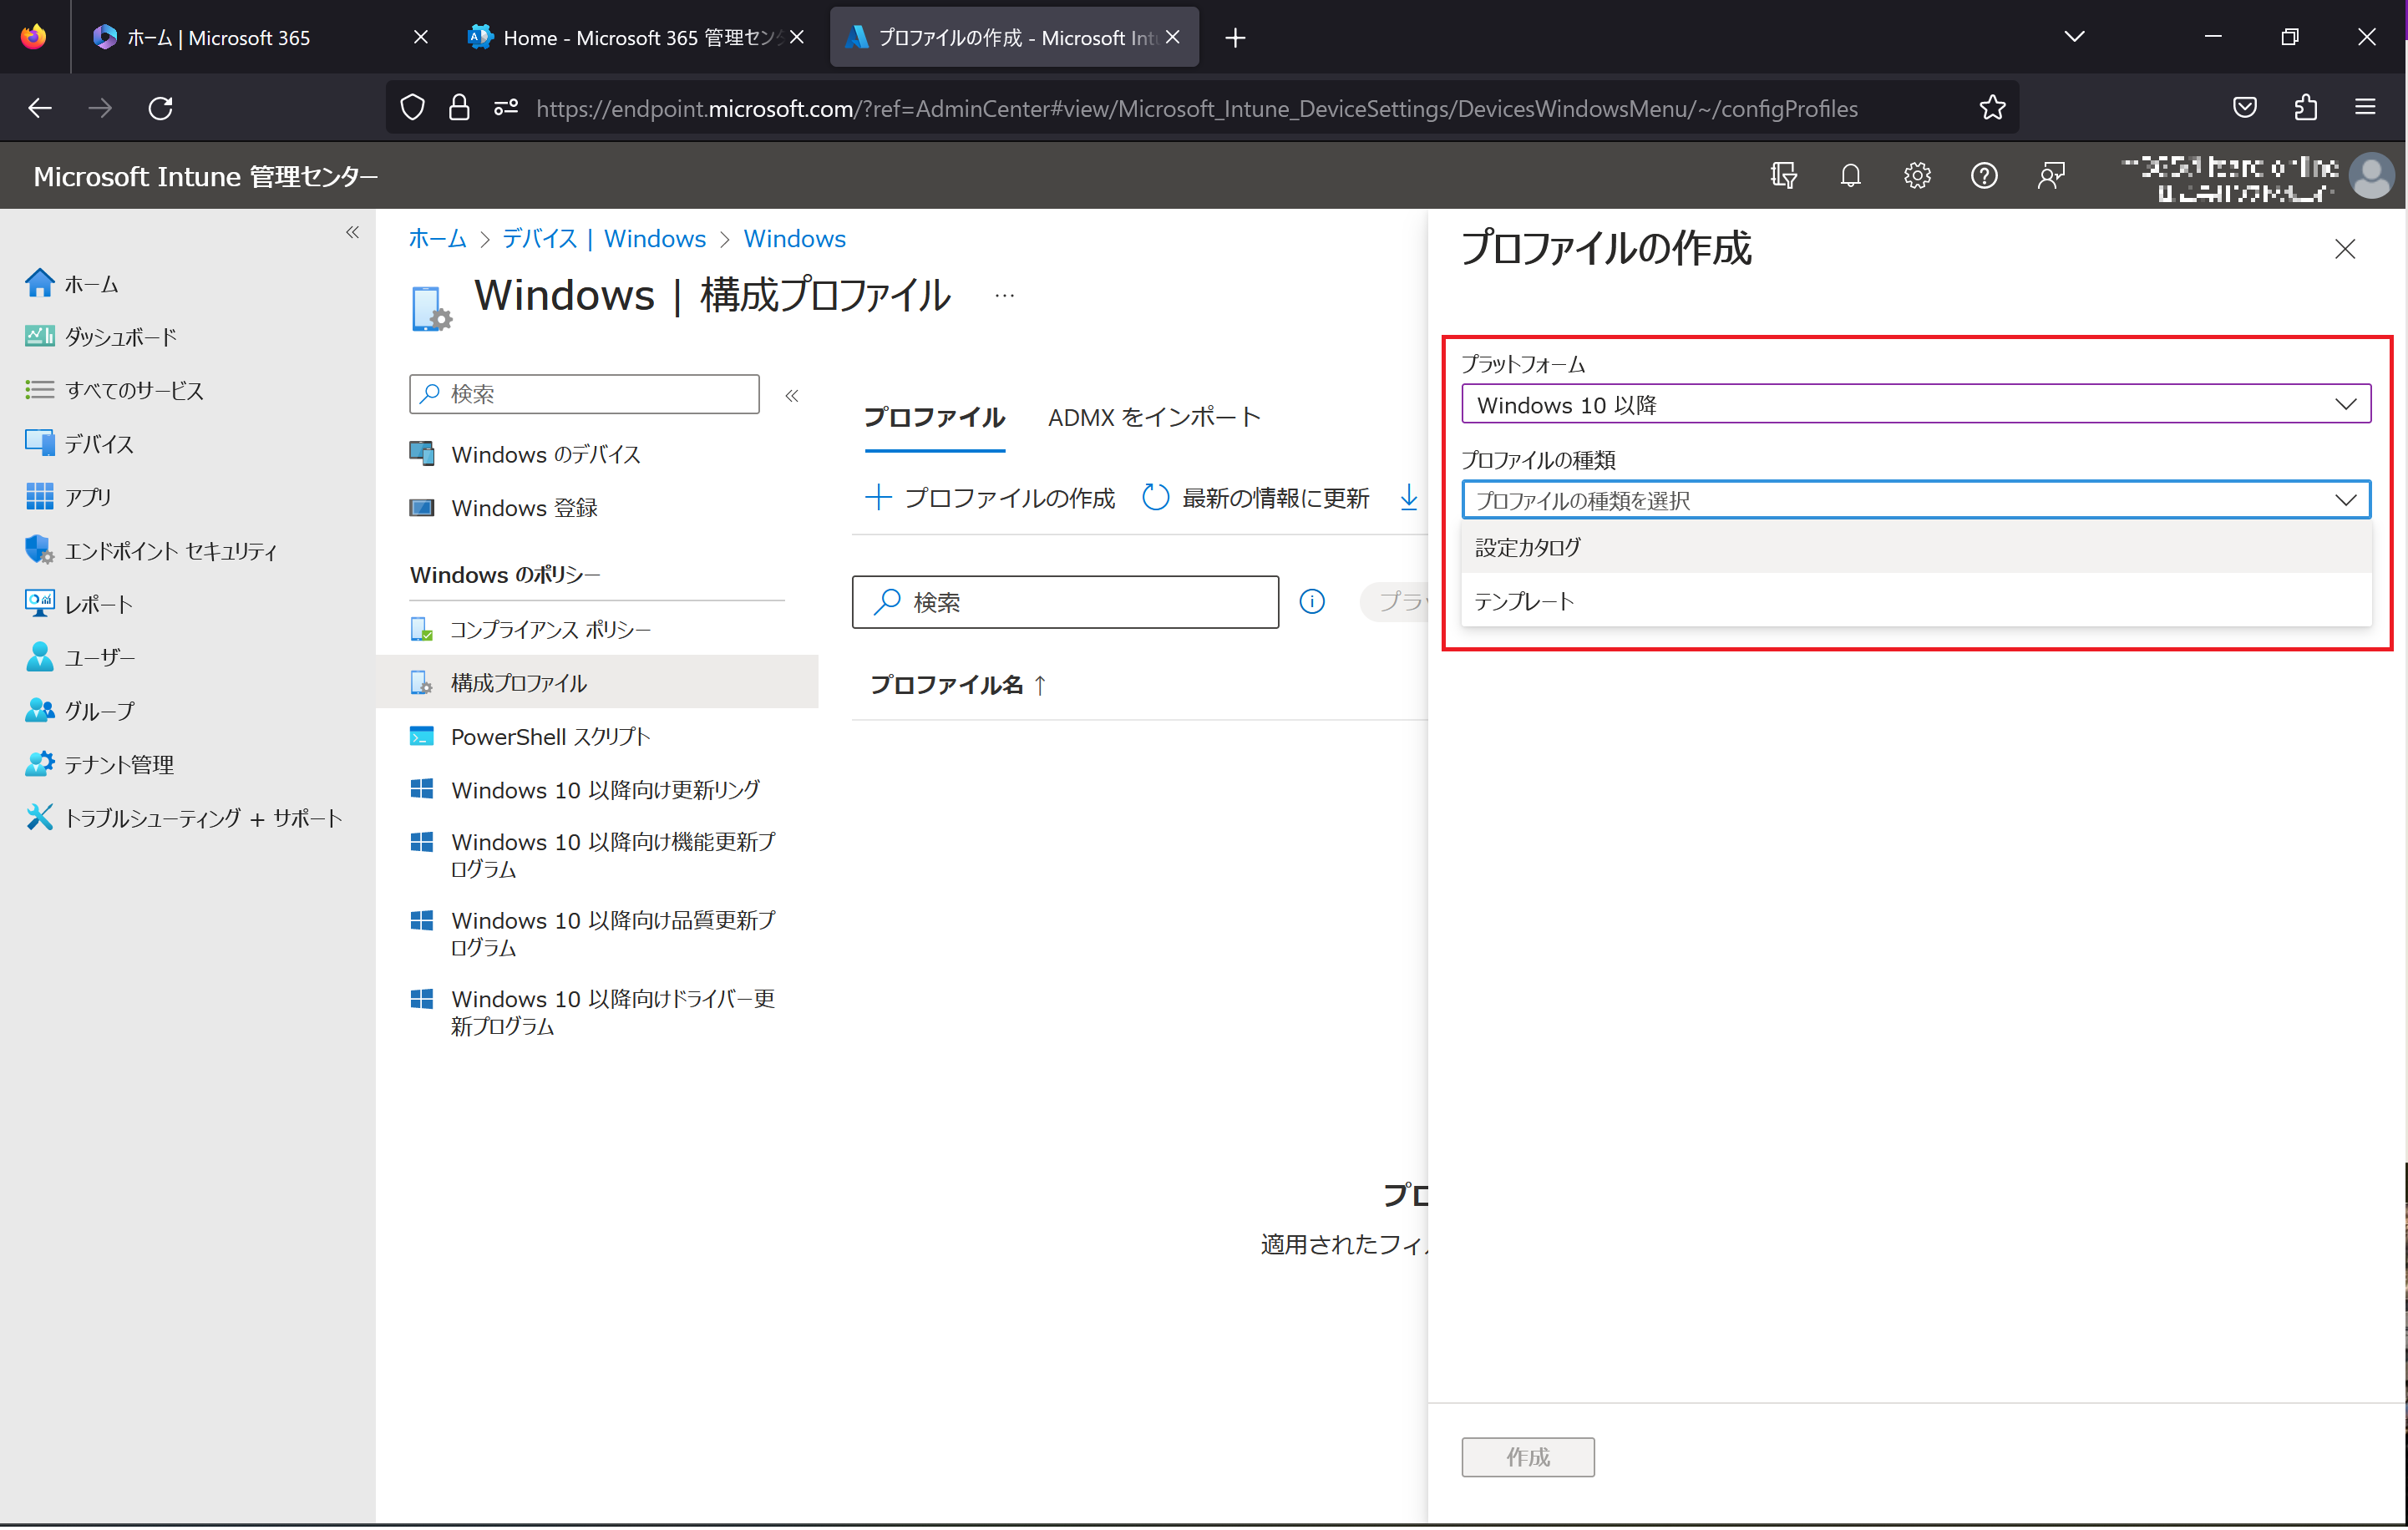Image resolution: width=2408 pixels, height=1530 pixels.
Task: Click the info icon beside the search box
Action: pos(1311,601)
